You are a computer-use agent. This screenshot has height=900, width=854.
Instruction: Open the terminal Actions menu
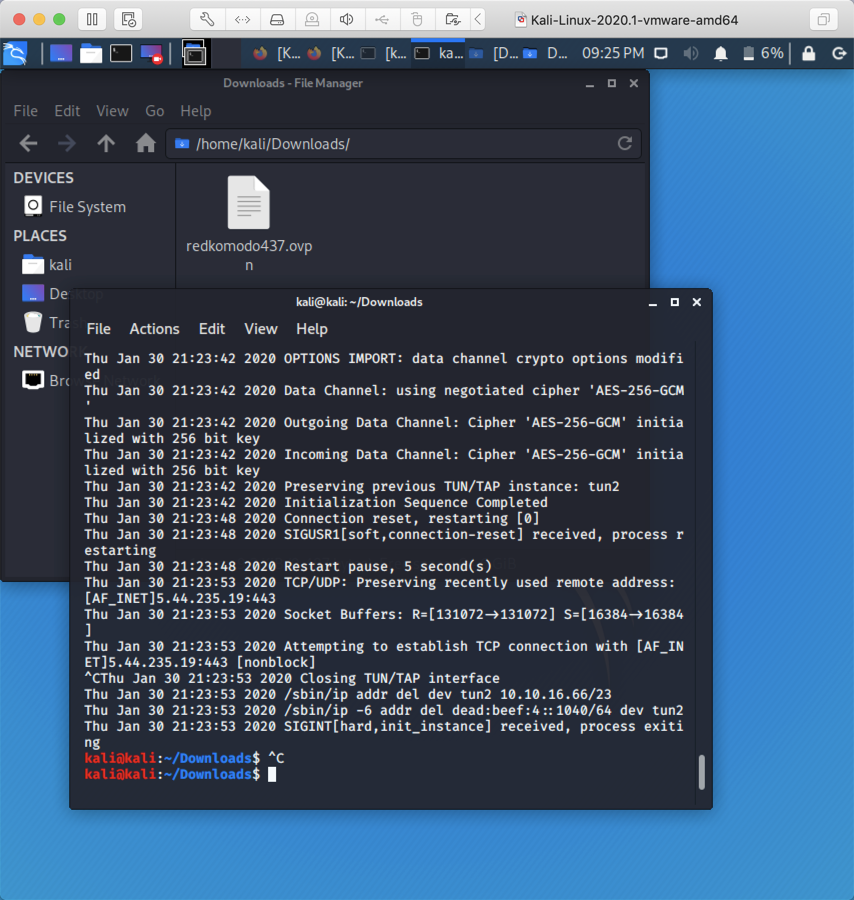(154, 329)
